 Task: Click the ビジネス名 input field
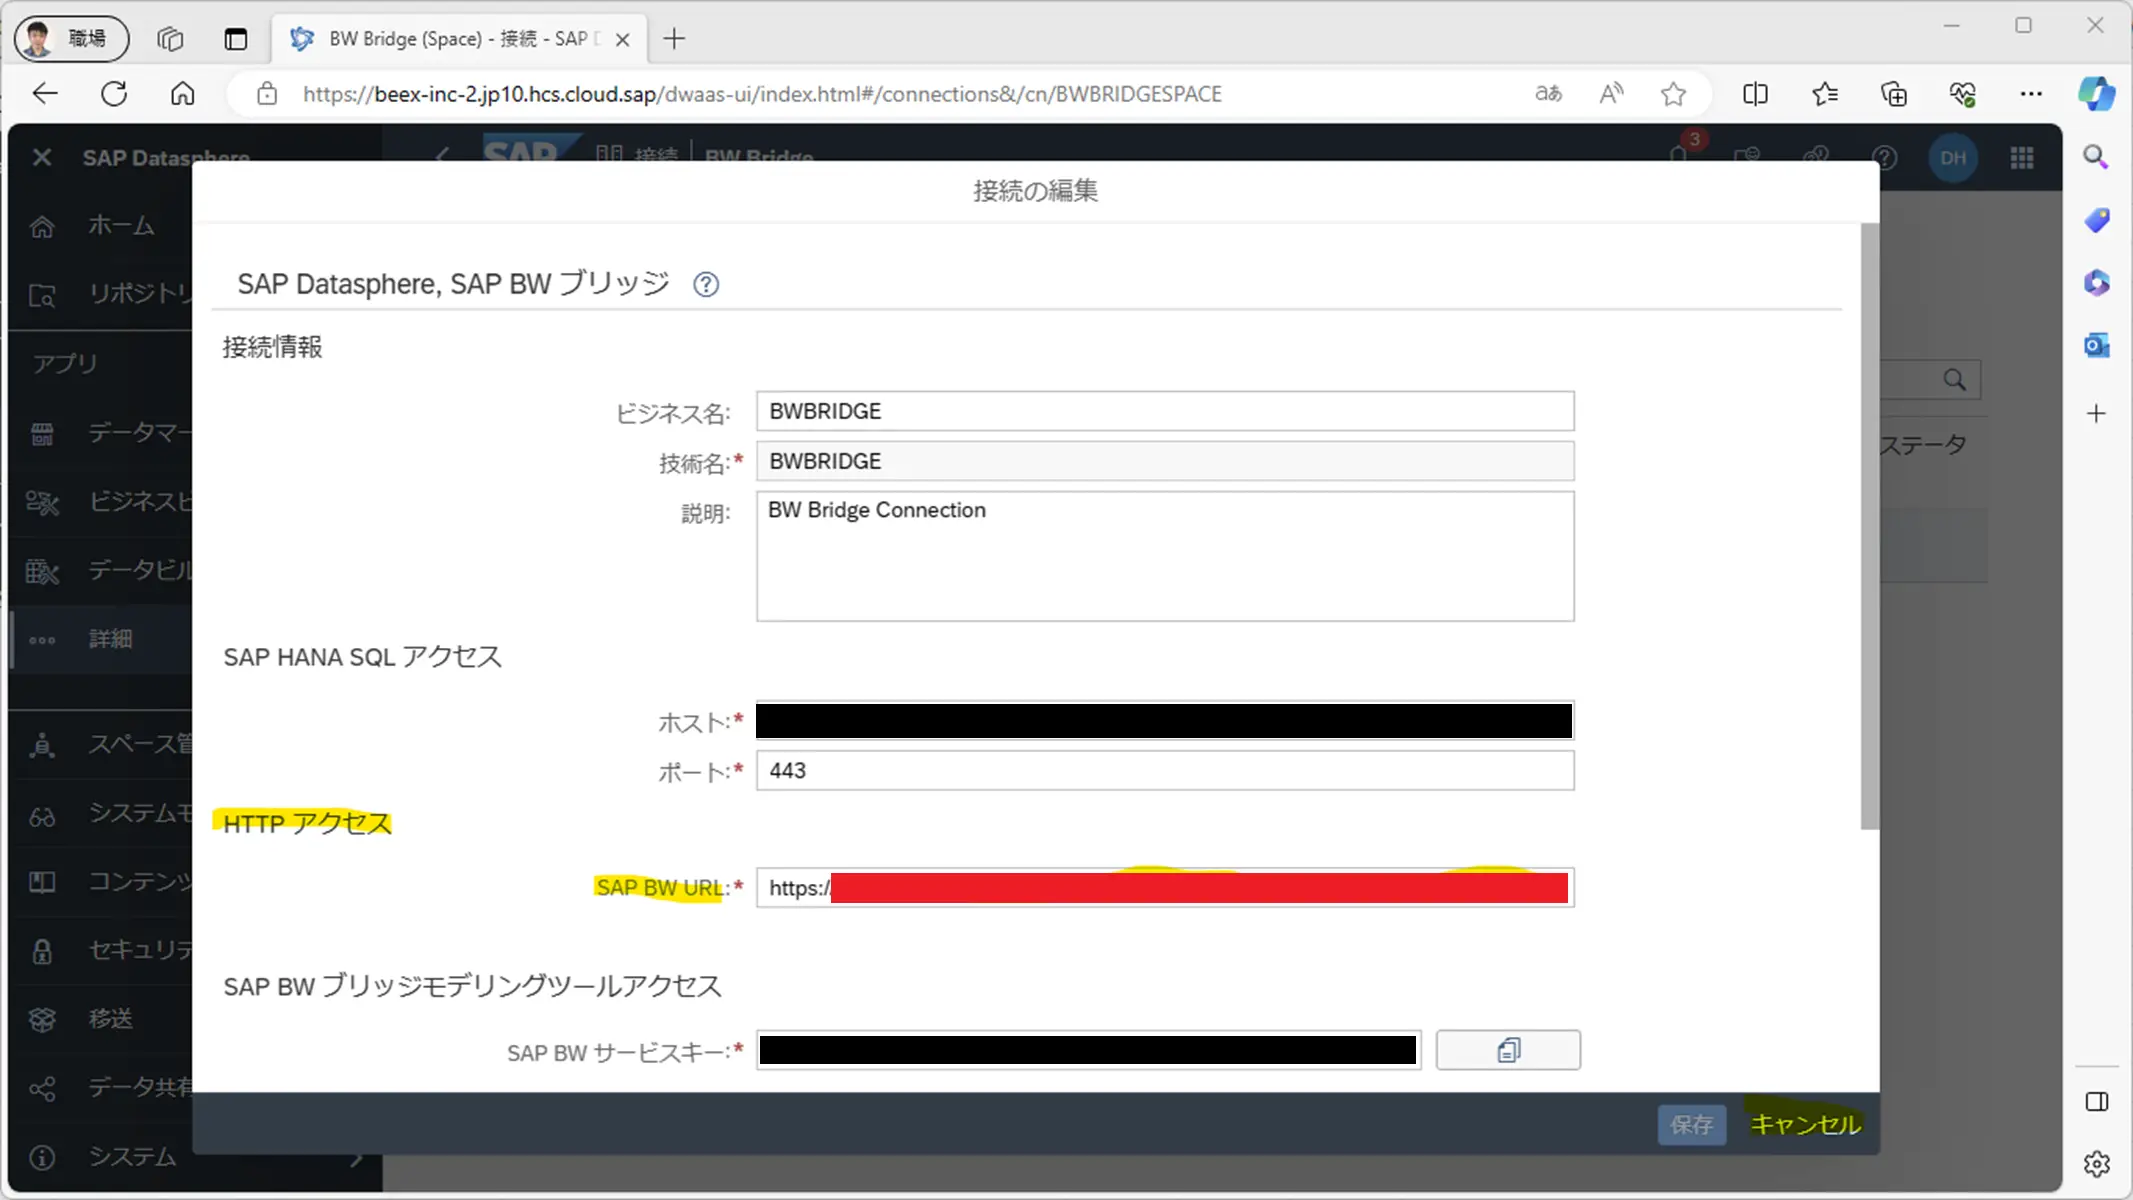click(1165, 411)
